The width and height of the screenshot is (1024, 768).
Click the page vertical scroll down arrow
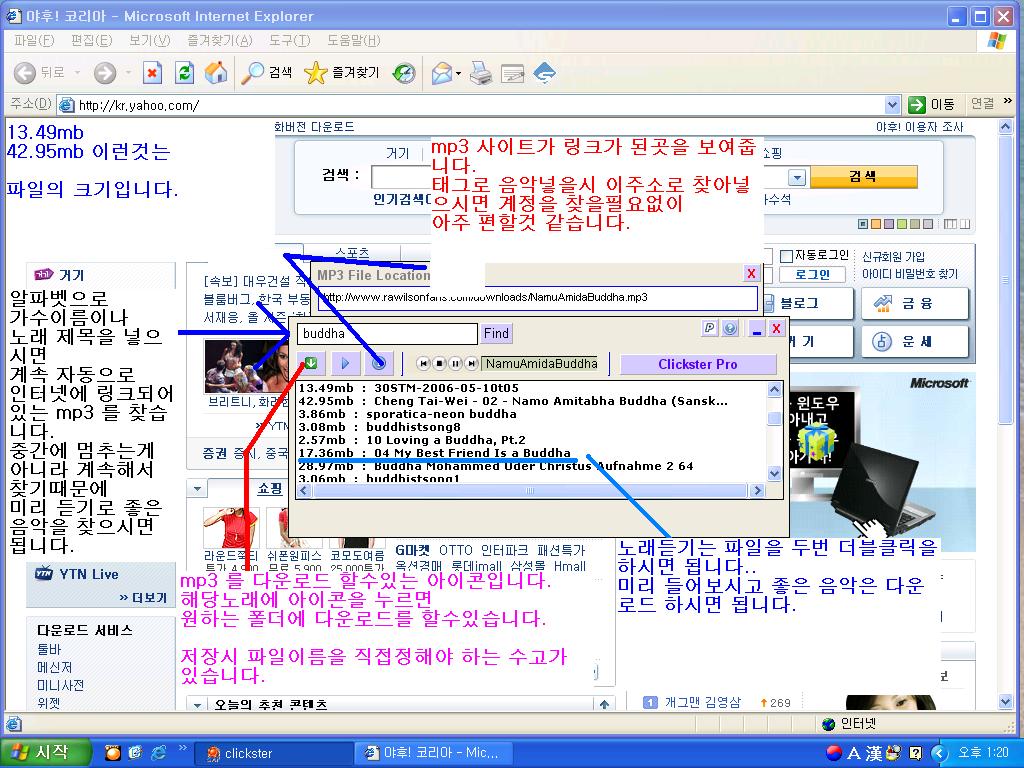pos(1005,702)
